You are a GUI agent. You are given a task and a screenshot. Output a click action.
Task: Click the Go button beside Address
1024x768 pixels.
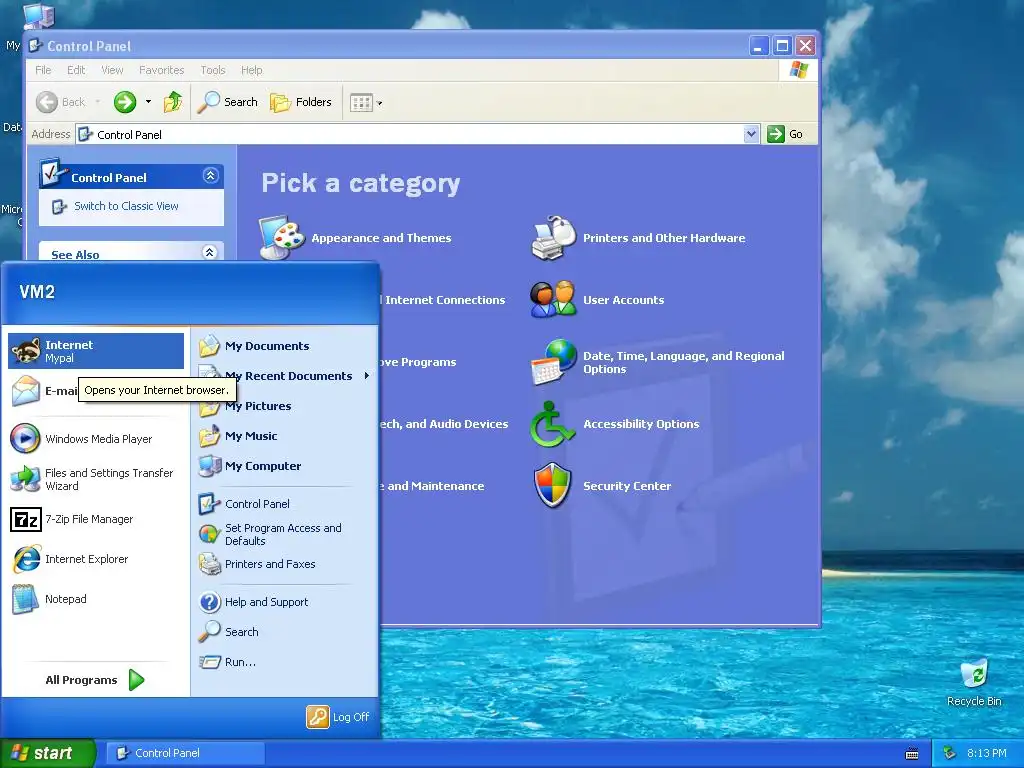click(x=786, y=134)
